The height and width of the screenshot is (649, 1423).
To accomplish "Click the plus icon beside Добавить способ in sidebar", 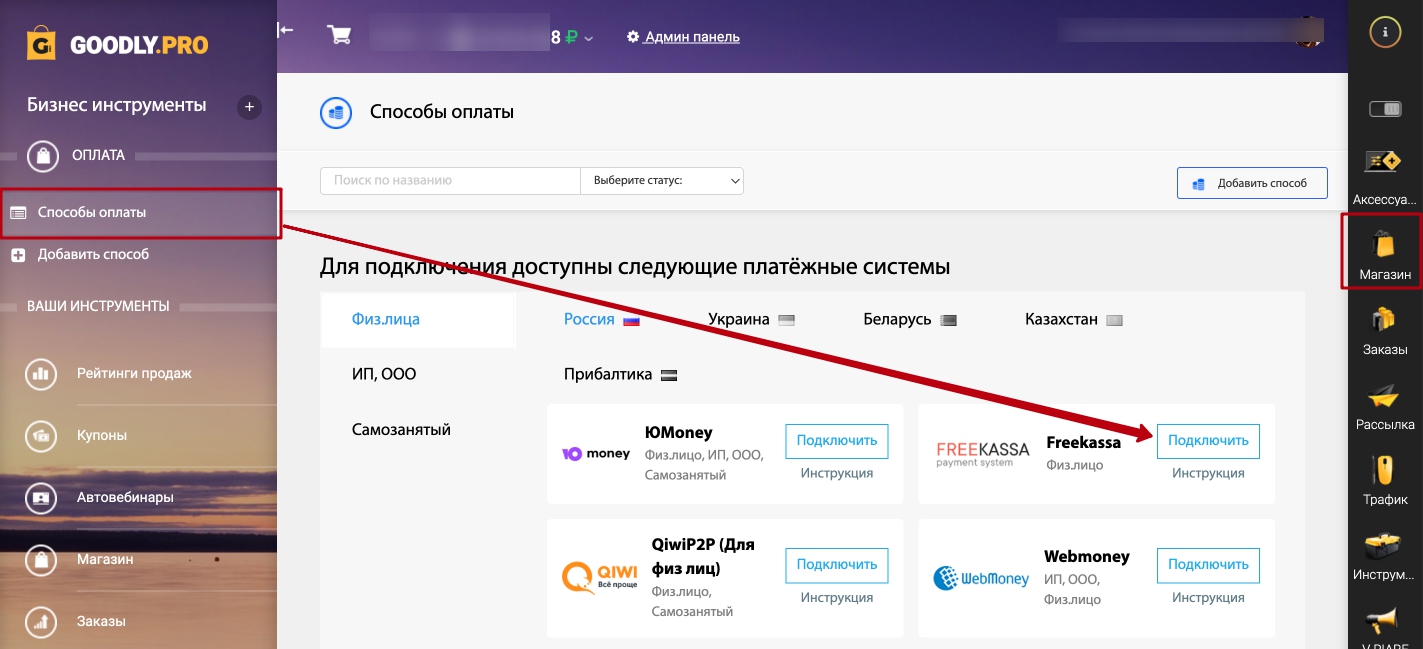I will (18, 255).
